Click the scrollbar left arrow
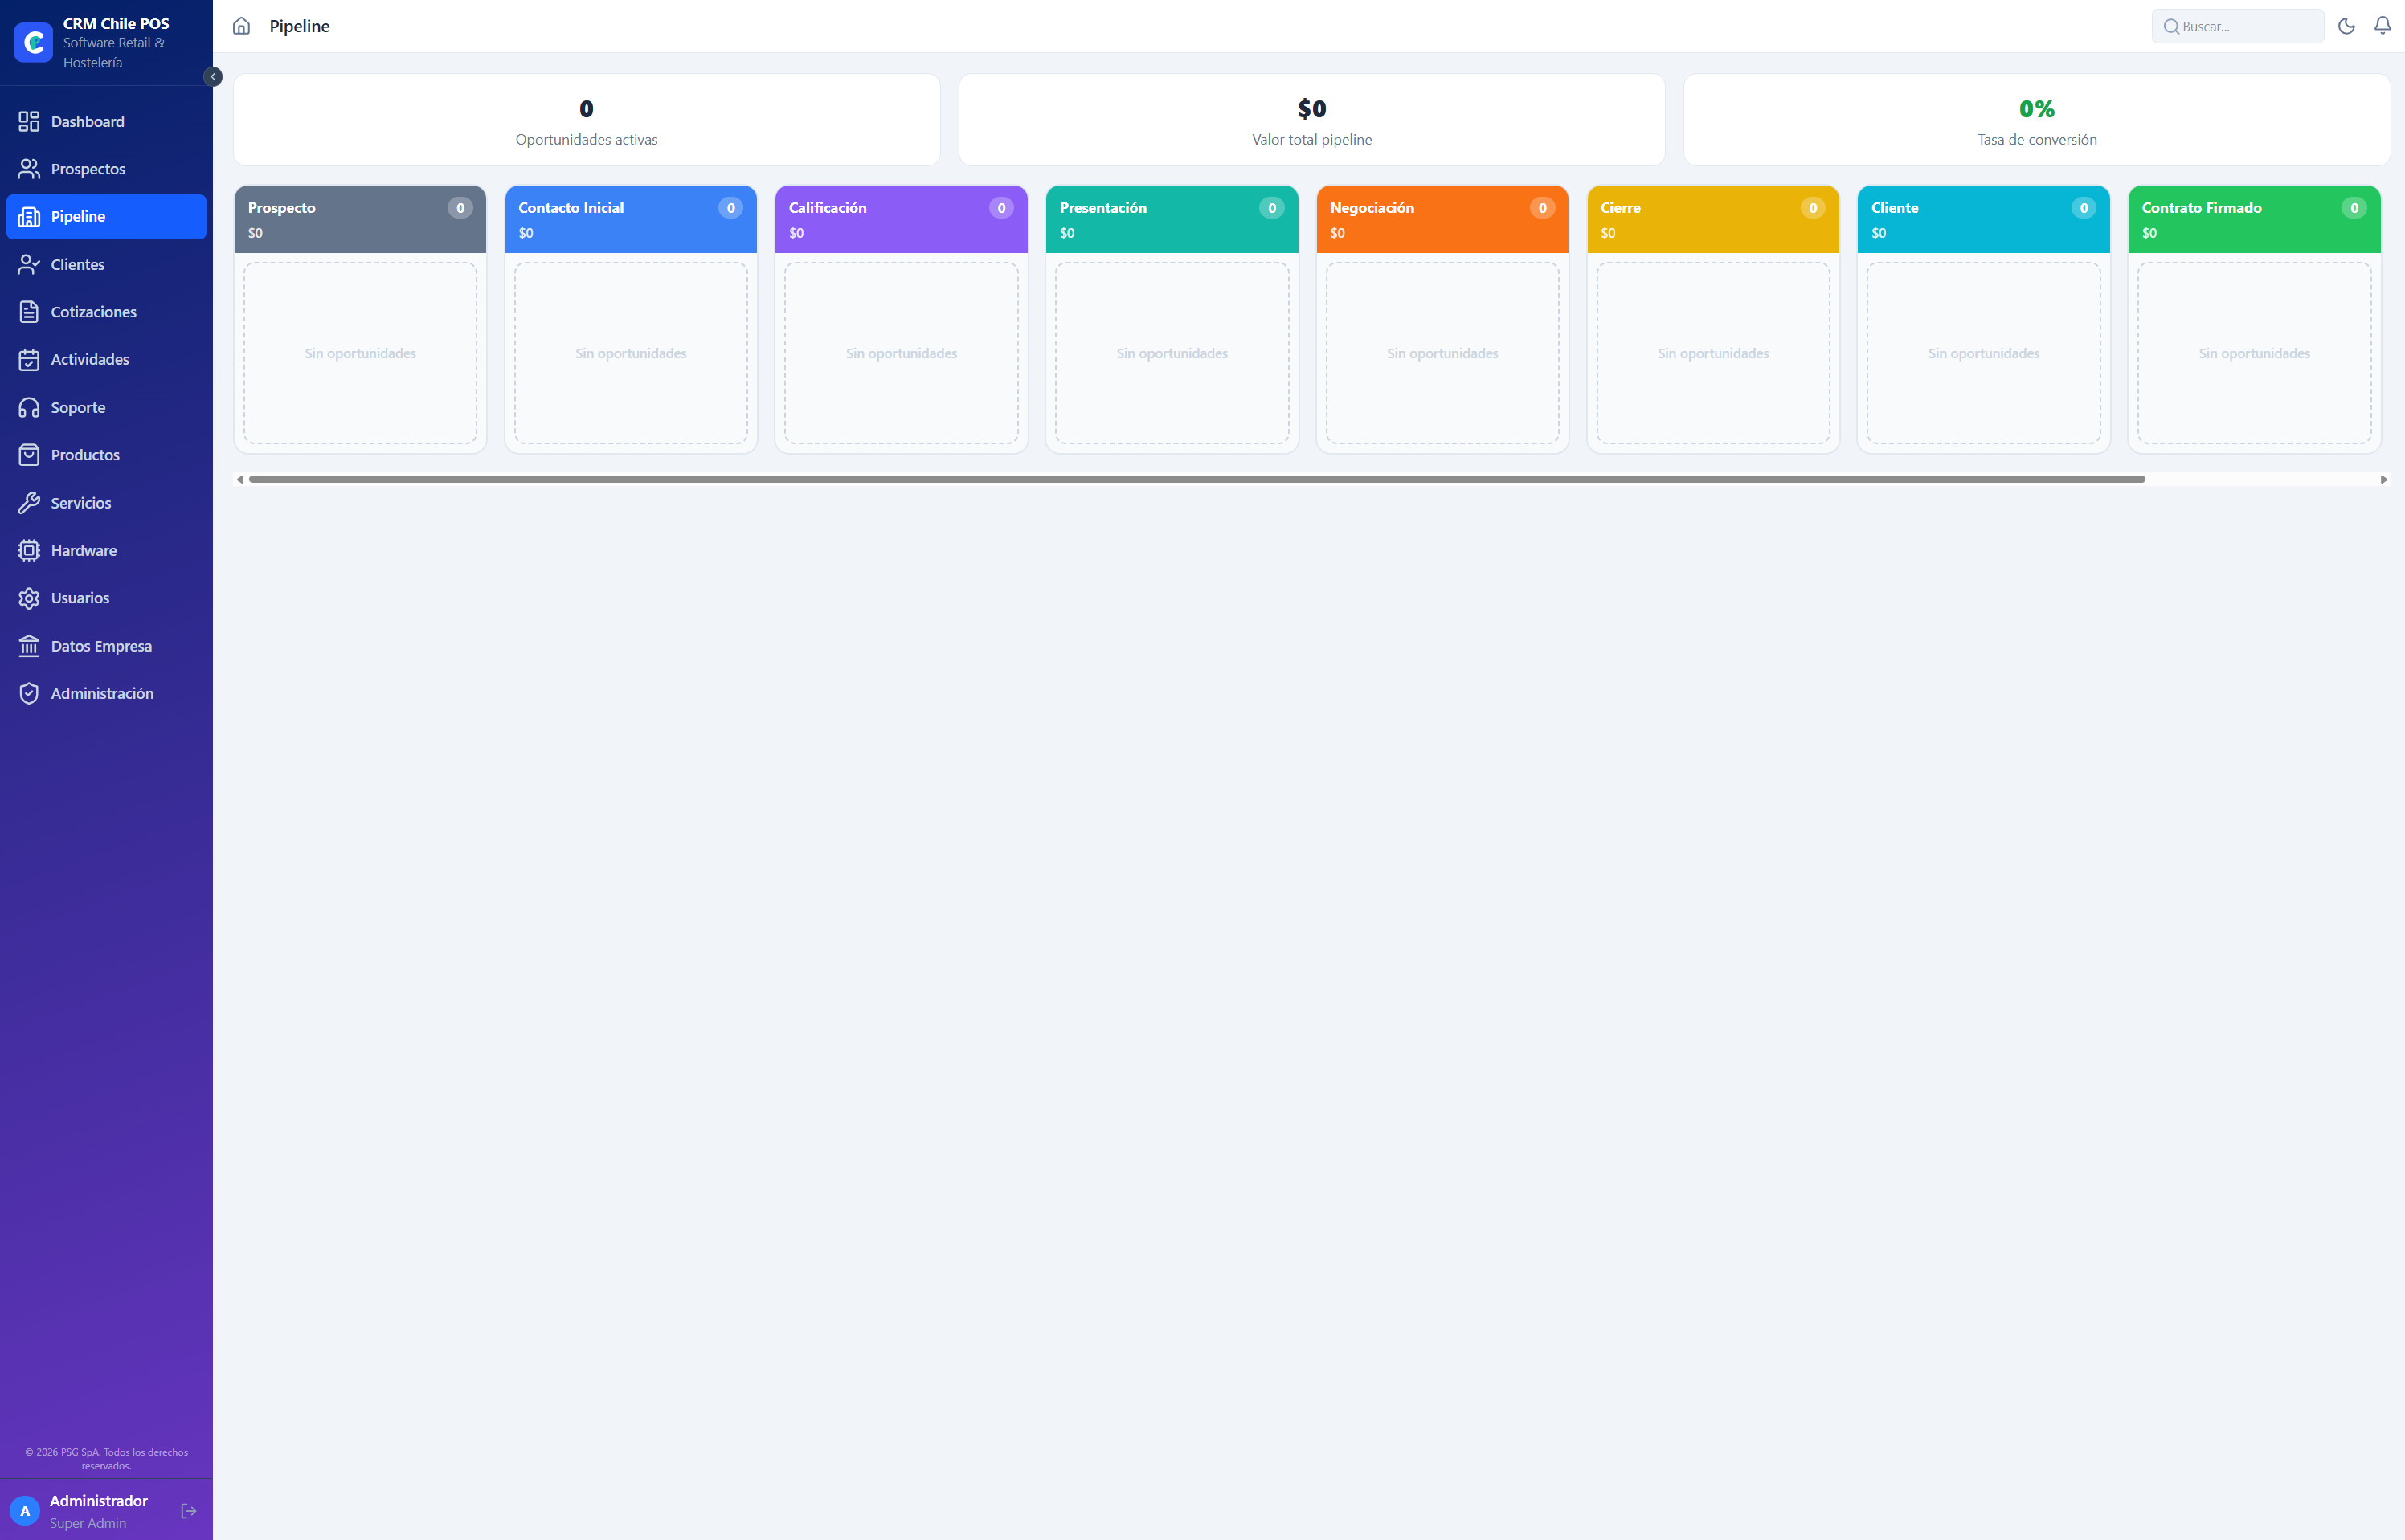Screen dimensions: 2405x1540 tap(240, 479)
